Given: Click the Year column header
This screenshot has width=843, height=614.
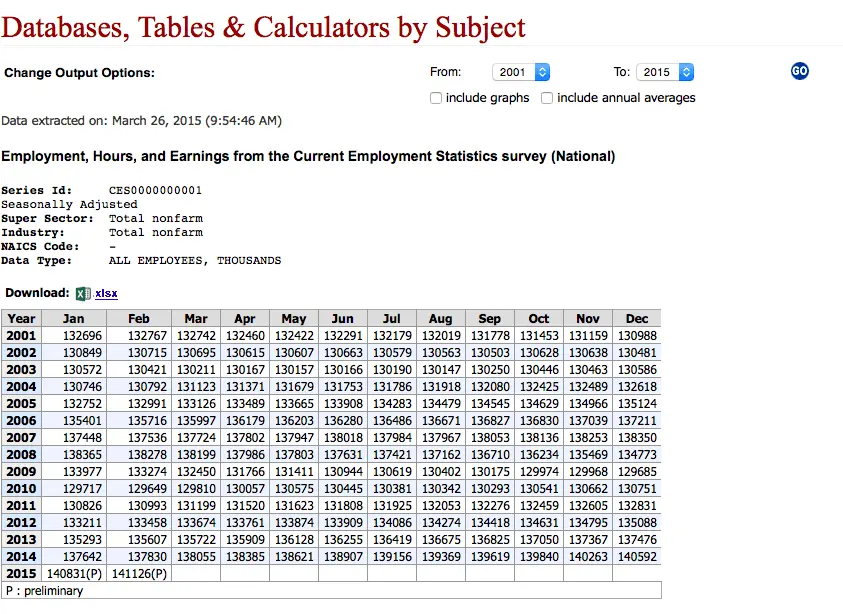Looking at the screenshot, I should click(22, 318).
